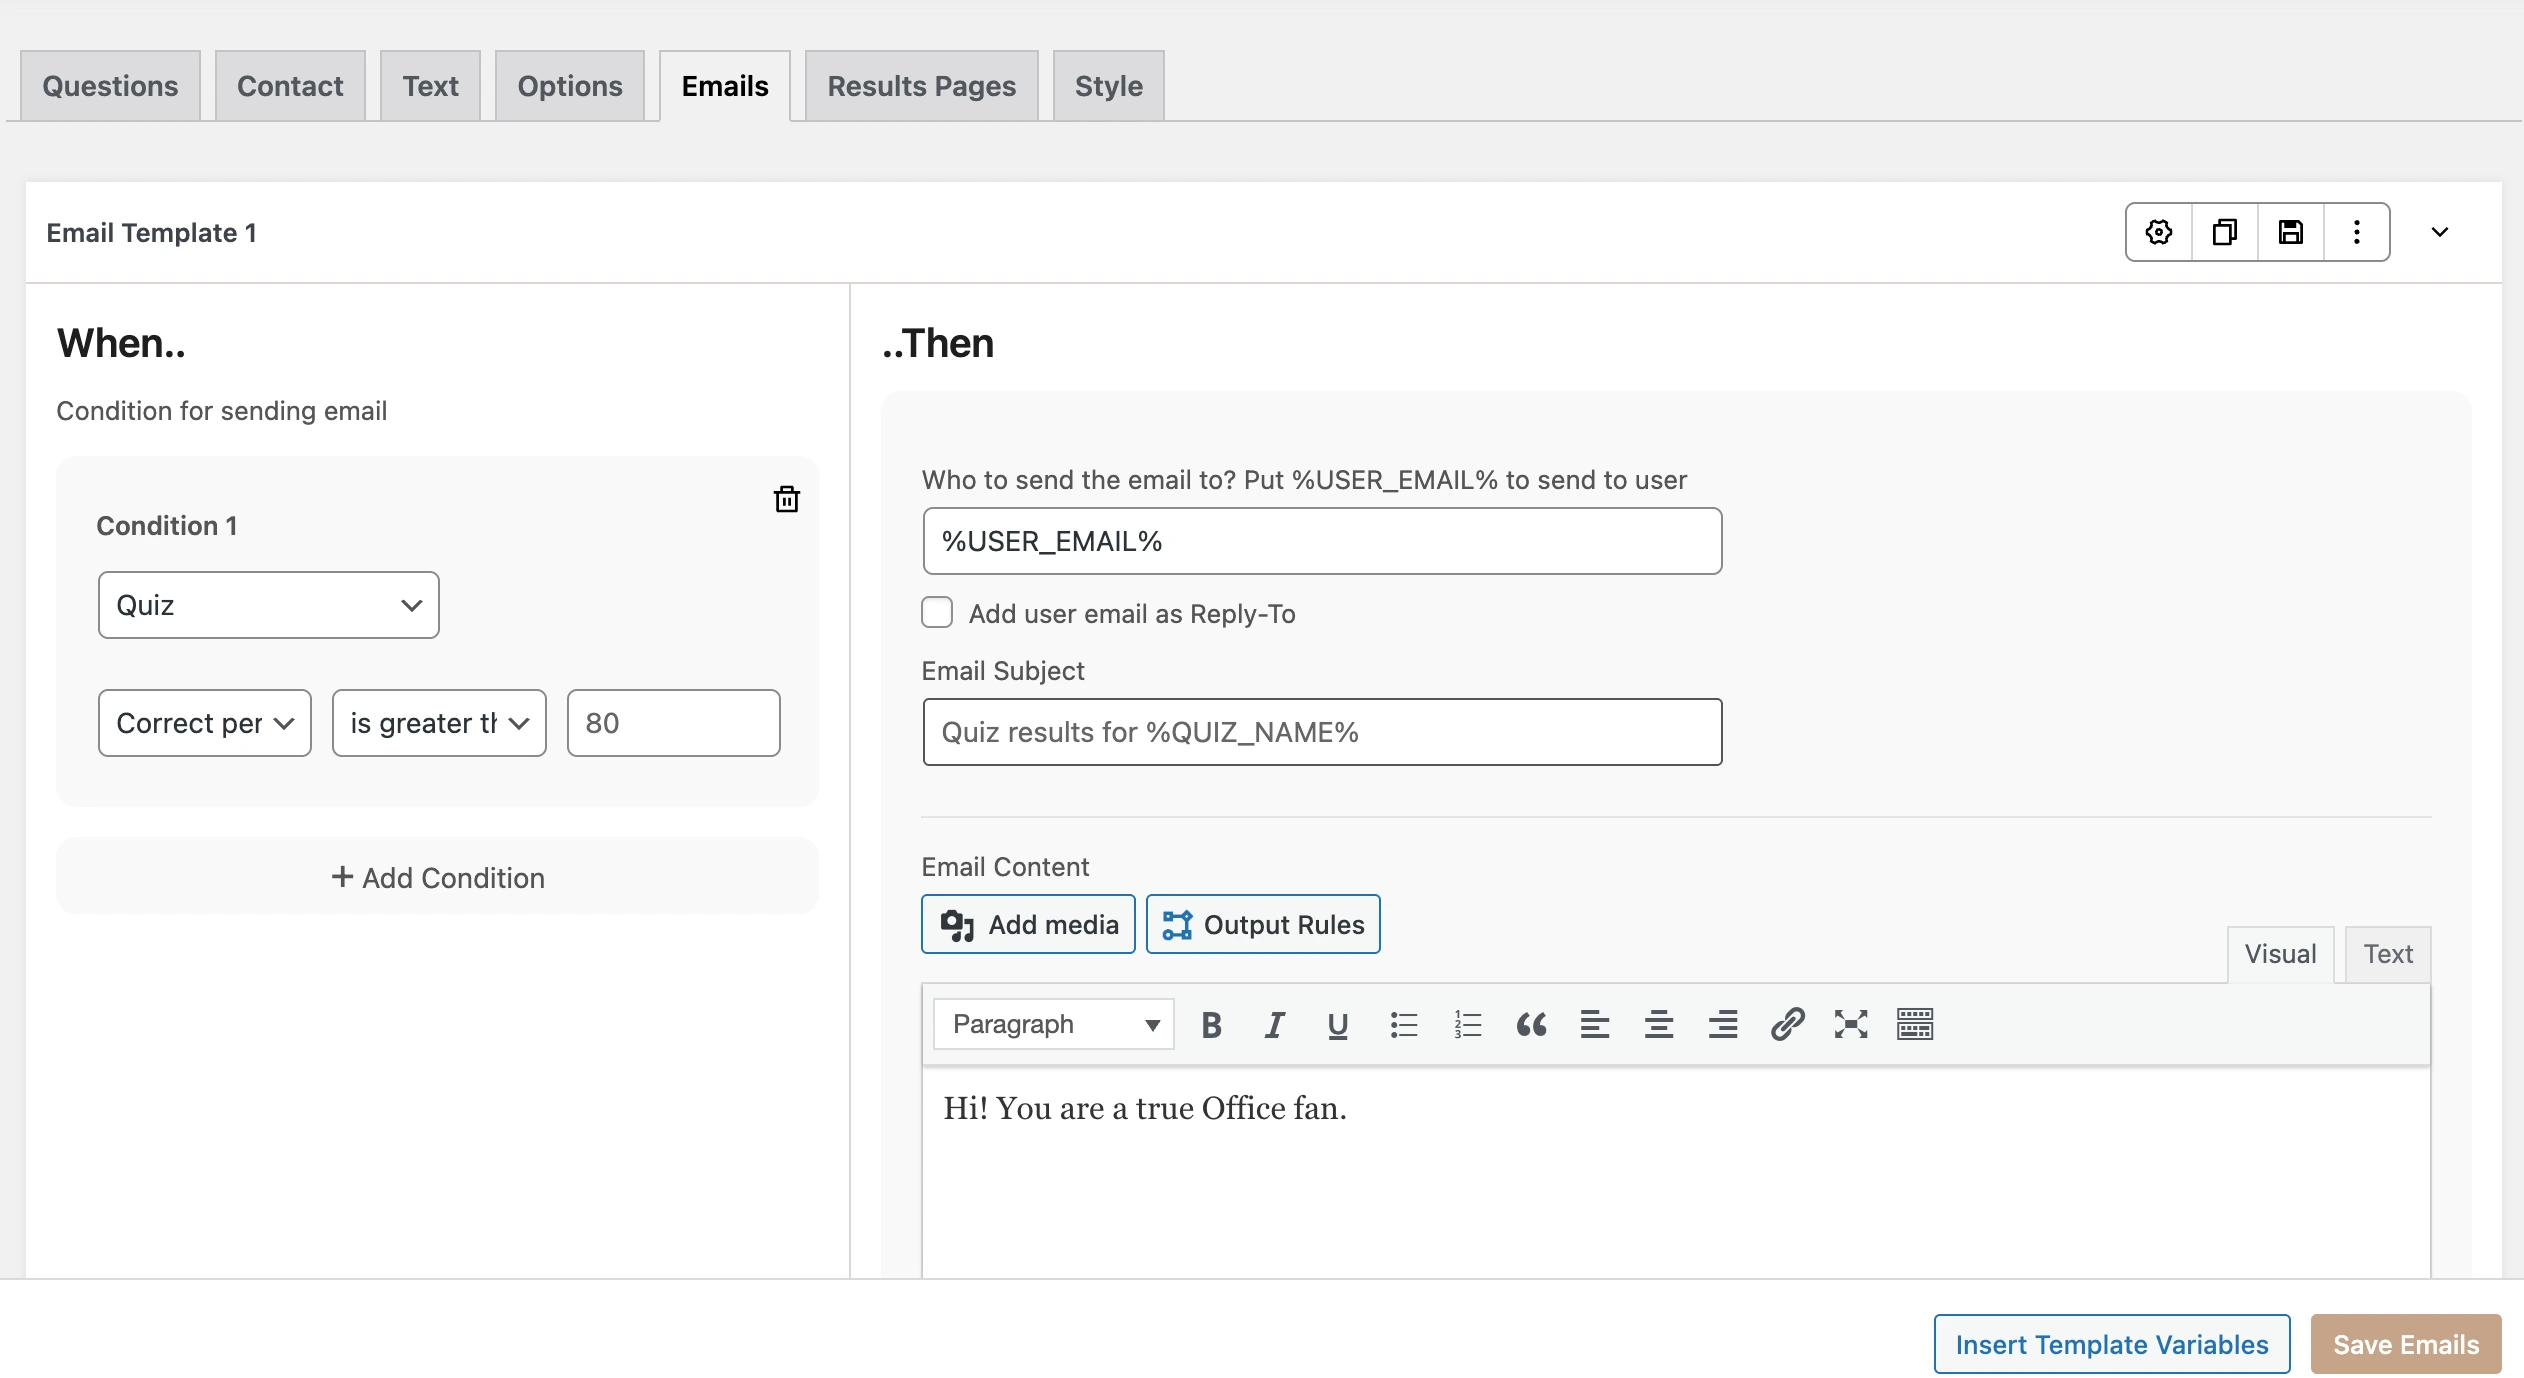Switch to the Results Pages tab
Viewport: 2524px width, 1378px height.
pos(920,85)
